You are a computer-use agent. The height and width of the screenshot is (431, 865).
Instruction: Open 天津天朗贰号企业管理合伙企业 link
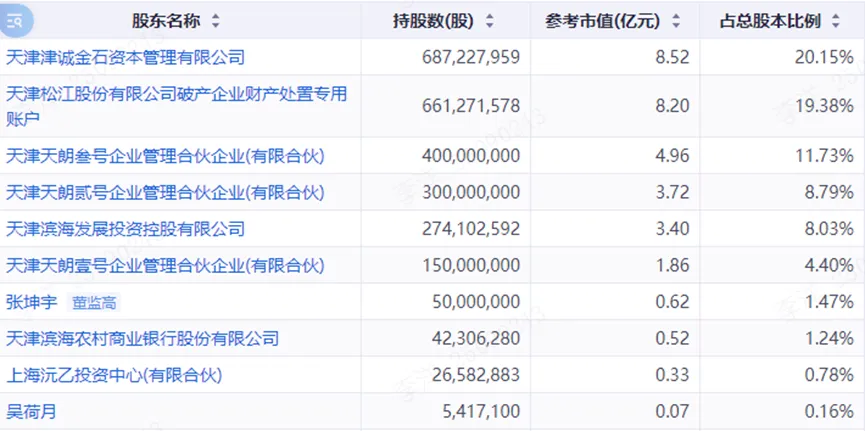click(x=165, y=192)
